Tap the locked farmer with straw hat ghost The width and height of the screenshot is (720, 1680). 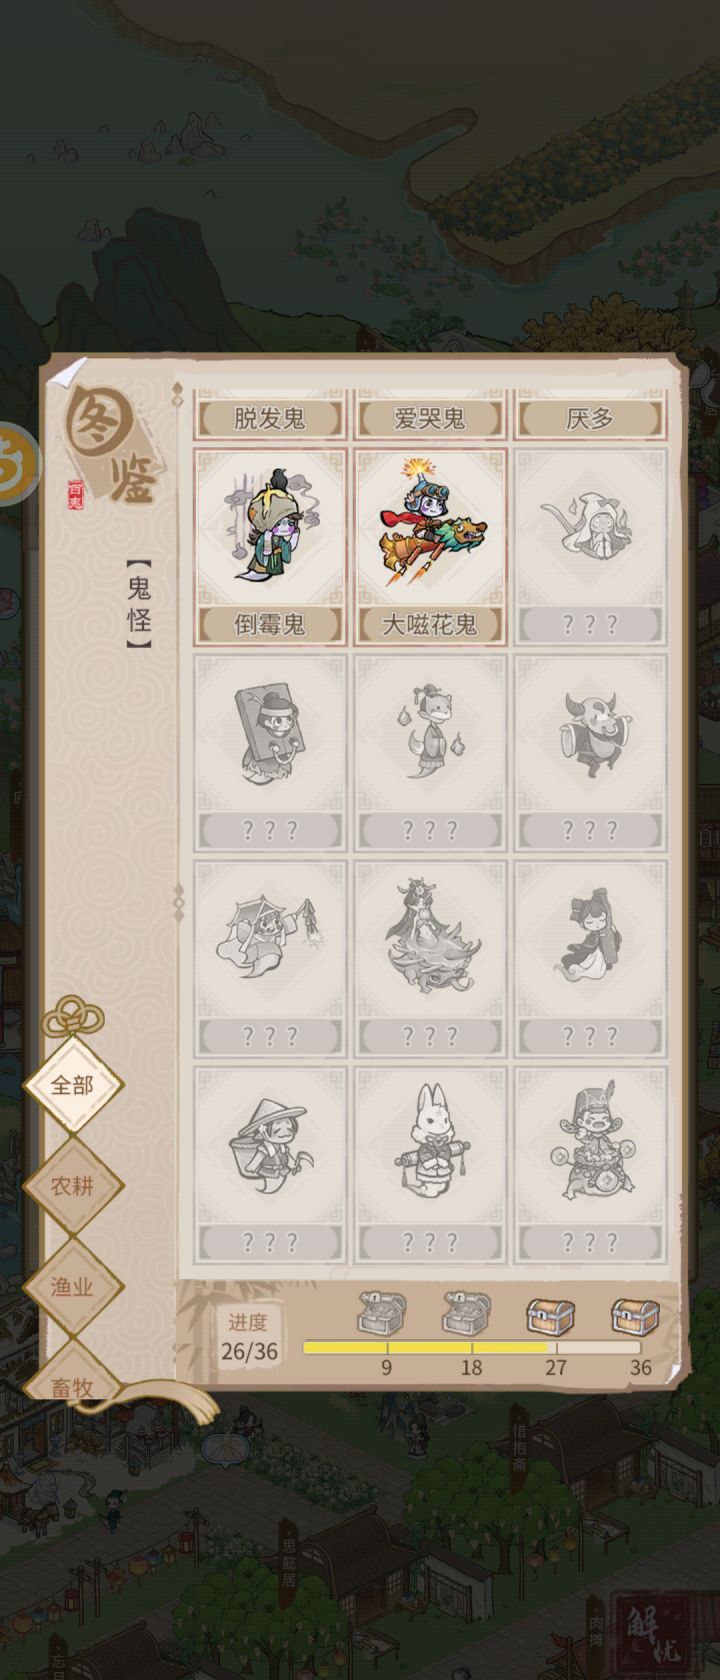pos(270,1164)
